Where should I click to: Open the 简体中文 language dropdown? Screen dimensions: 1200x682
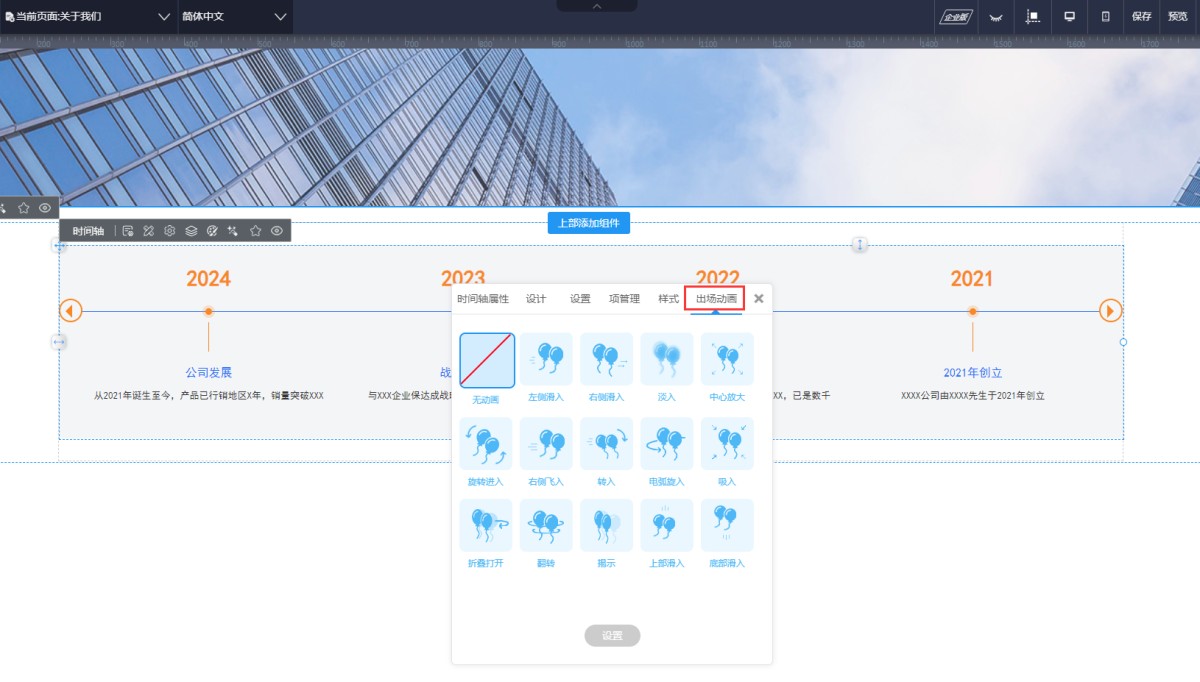point(235,17)
